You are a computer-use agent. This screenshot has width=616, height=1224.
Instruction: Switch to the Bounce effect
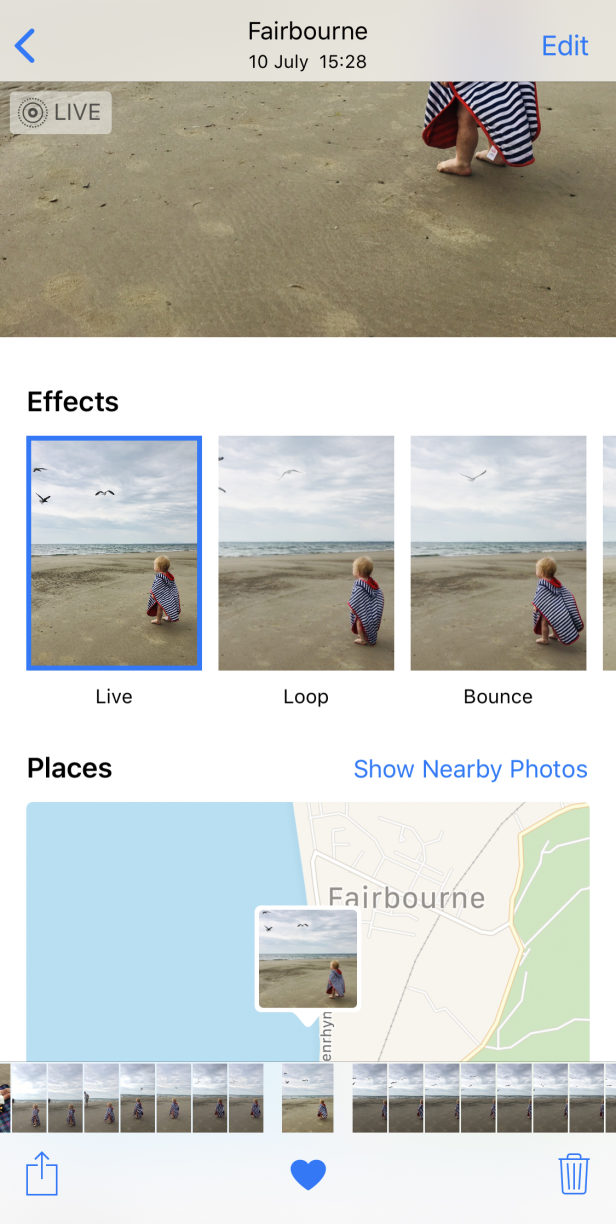click(x=497, y=552)
